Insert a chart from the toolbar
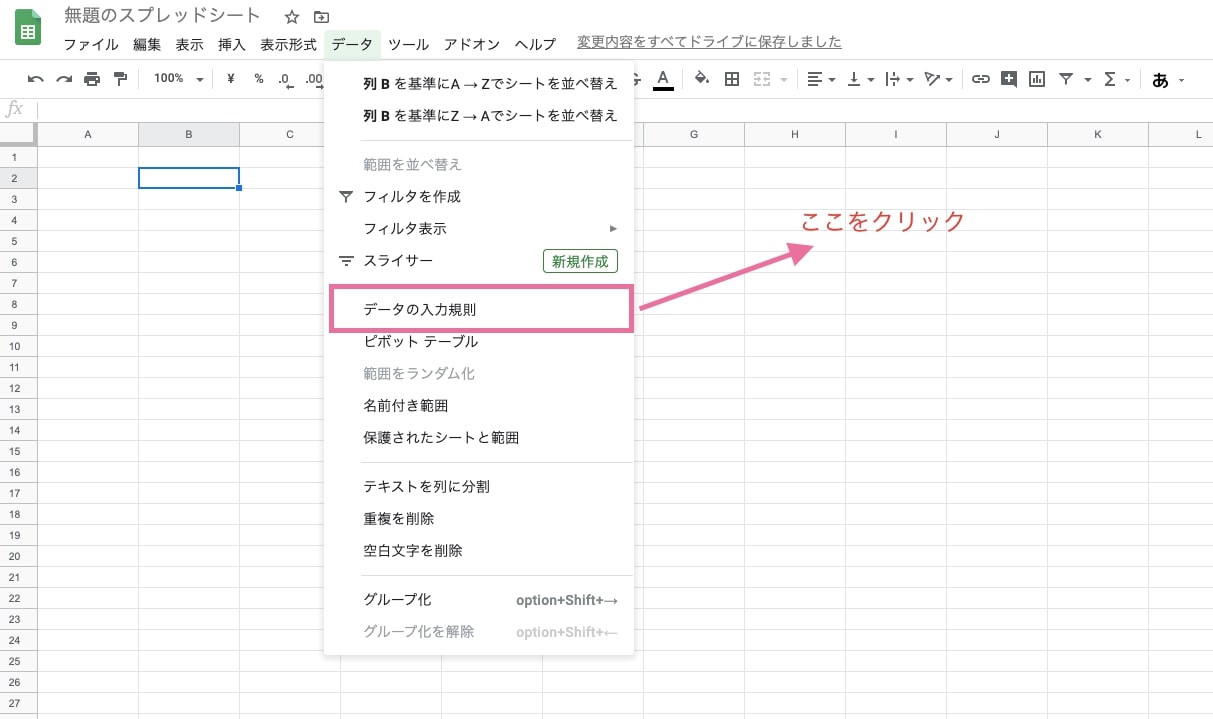Viewport: 1213px width, 719px height. pyautogui.click(x=1037, y=79)
